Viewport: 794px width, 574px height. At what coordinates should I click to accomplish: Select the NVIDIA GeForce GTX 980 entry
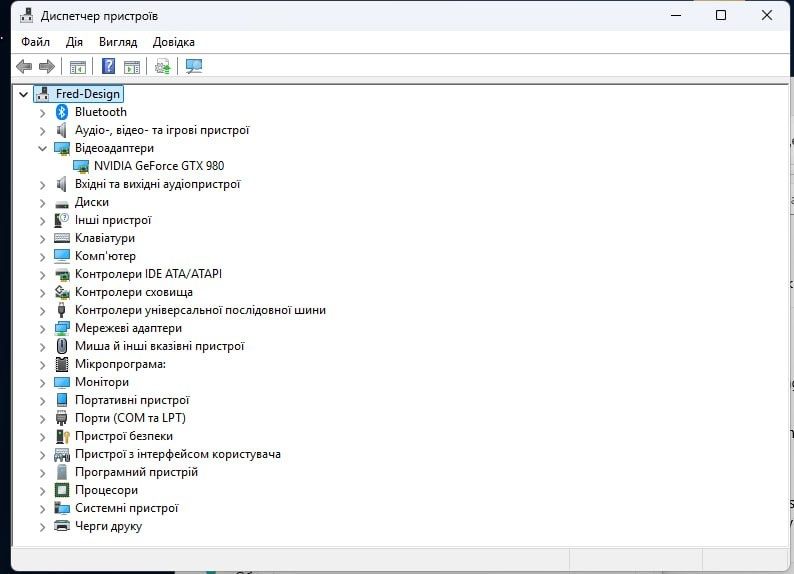pos(159,166)
